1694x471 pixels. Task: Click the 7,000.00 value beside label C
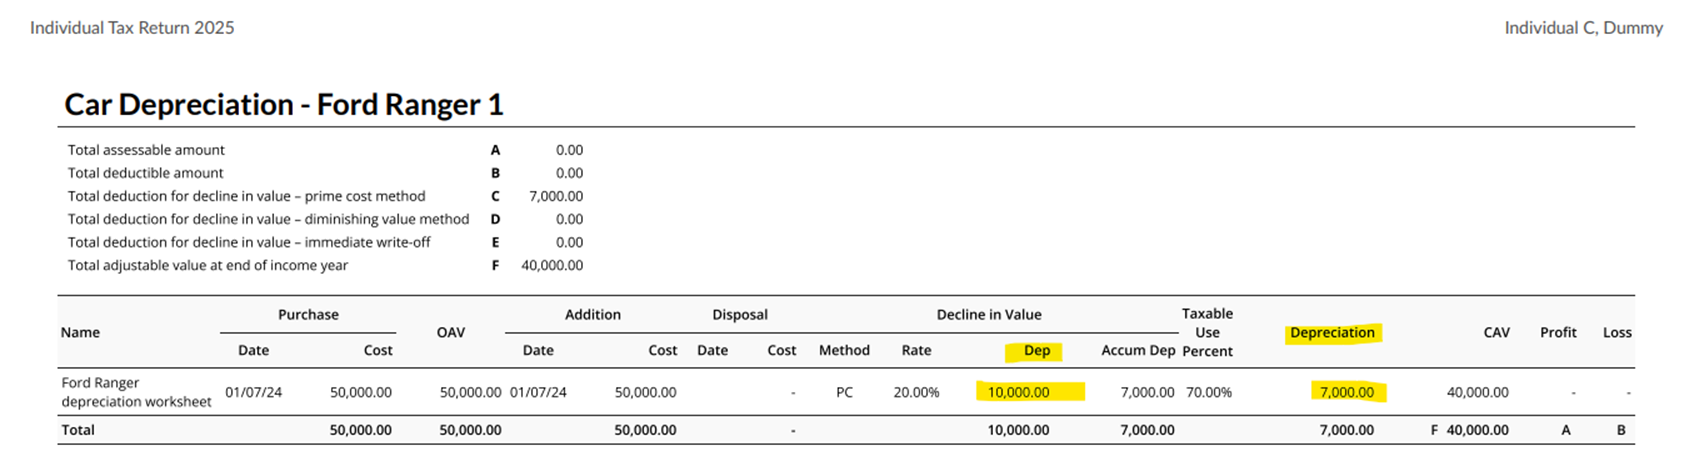(556, 196)
